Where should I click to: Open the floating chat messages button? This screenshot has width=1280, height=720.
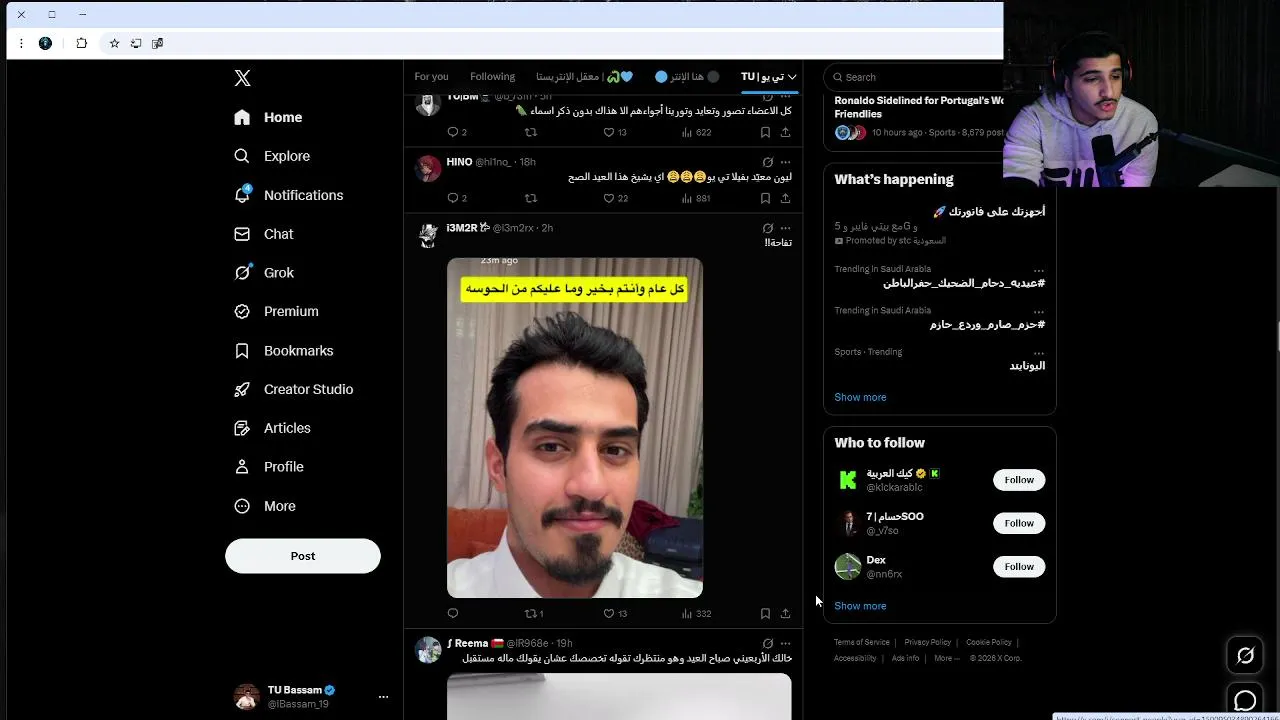(1245, 701)
